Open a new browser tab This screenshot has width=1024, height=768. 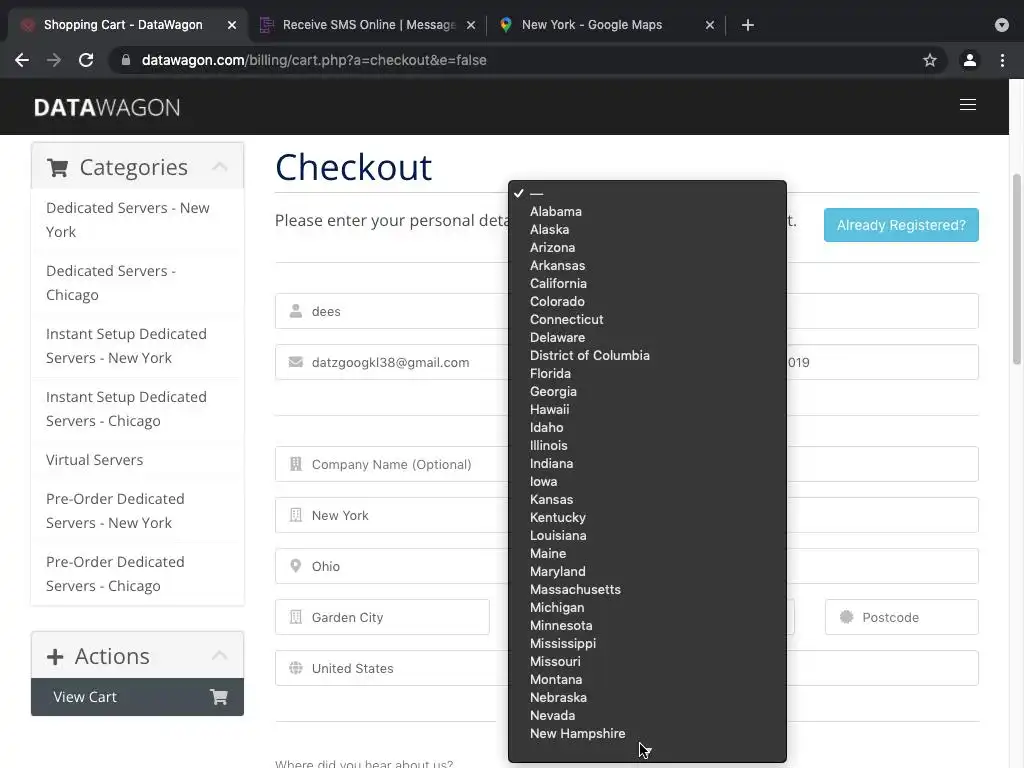tap(748, 25)
